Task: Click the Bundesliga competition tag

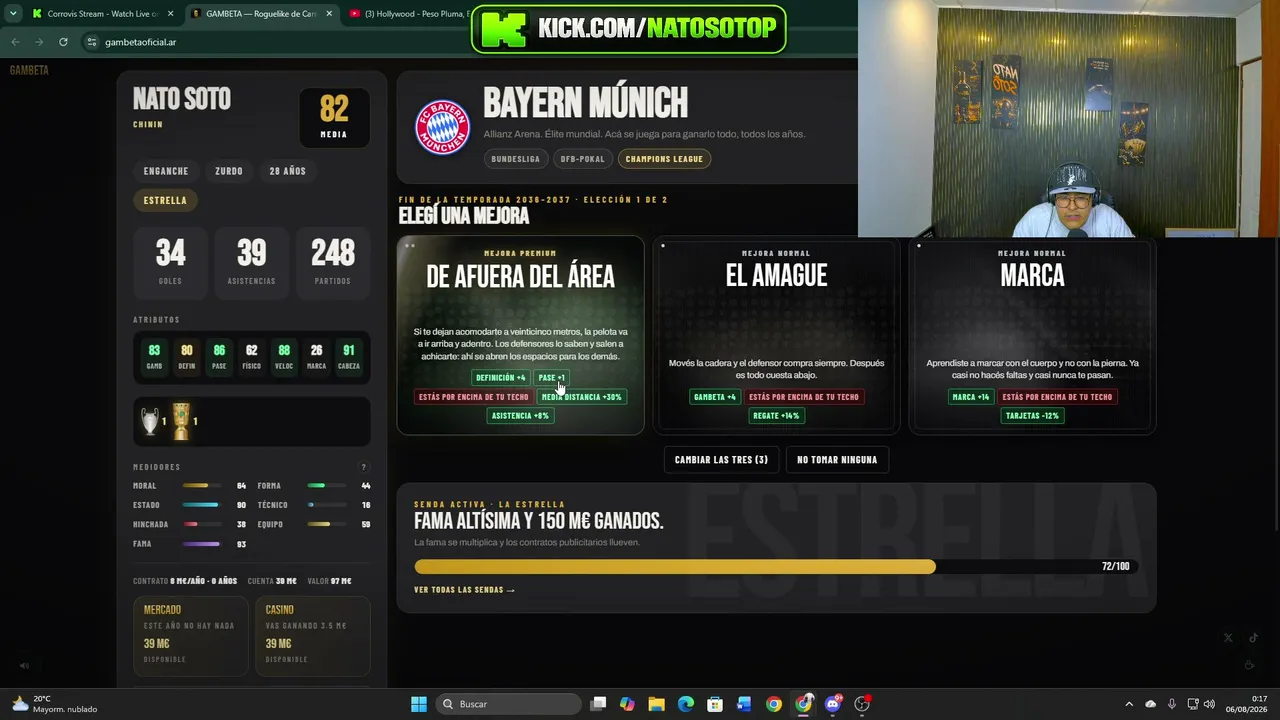Action: [515, 159]
